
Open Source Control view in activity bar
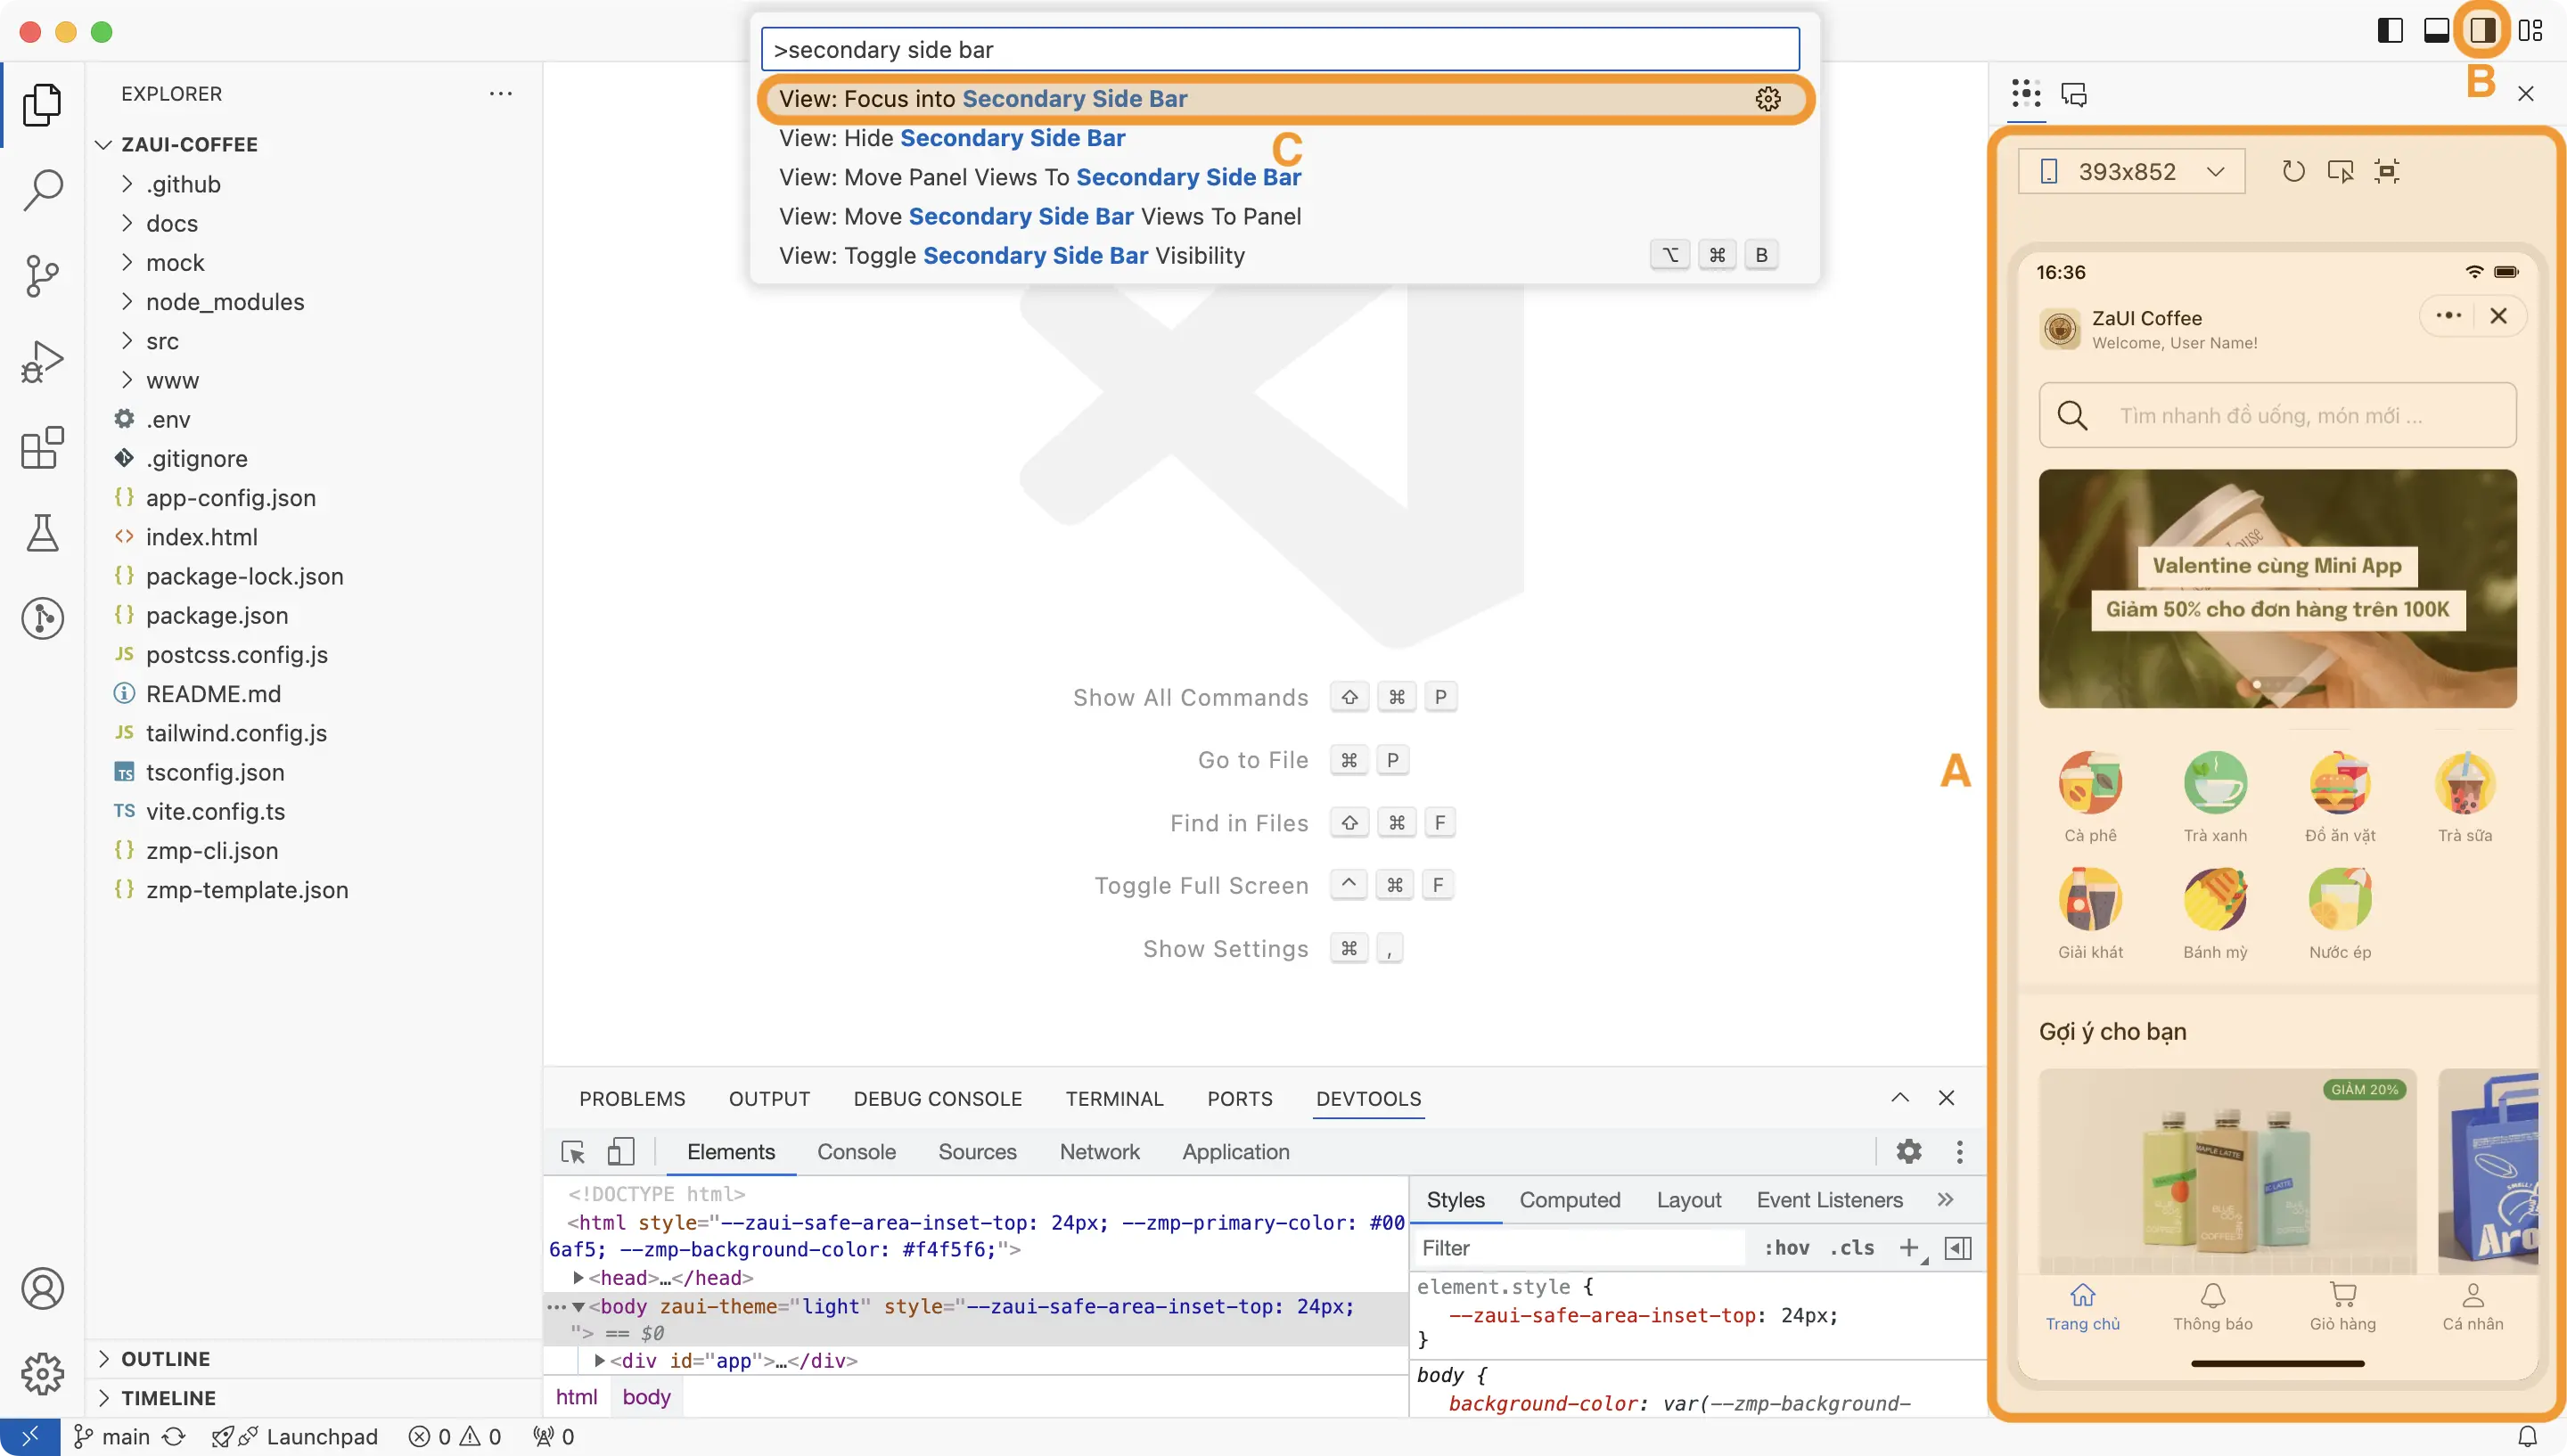(42, 275)
